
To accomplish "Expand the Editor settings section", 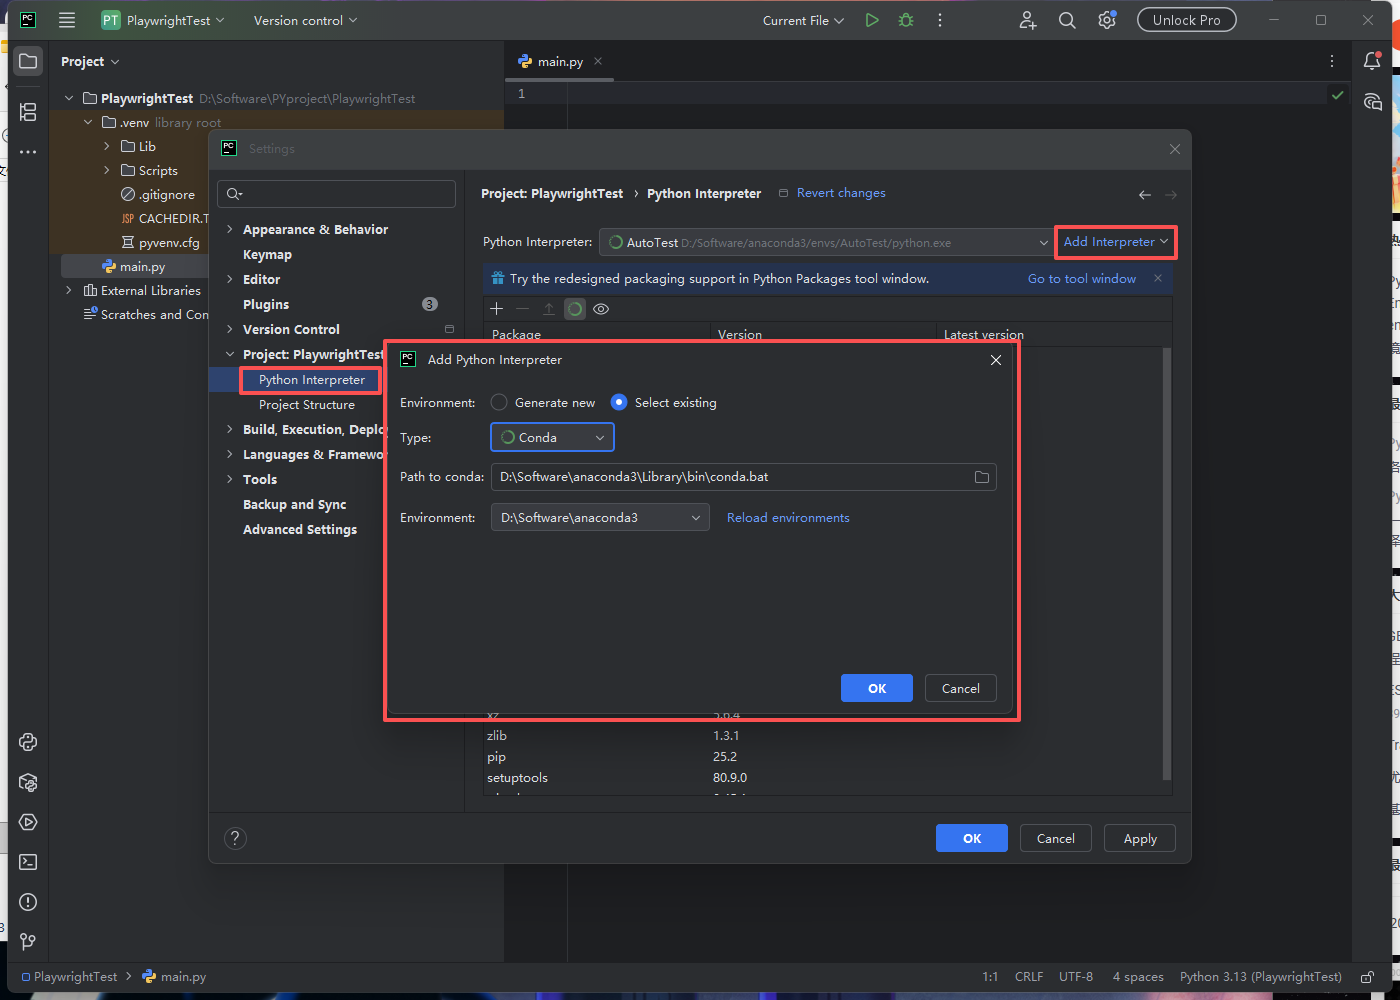I will pos(230,279).
